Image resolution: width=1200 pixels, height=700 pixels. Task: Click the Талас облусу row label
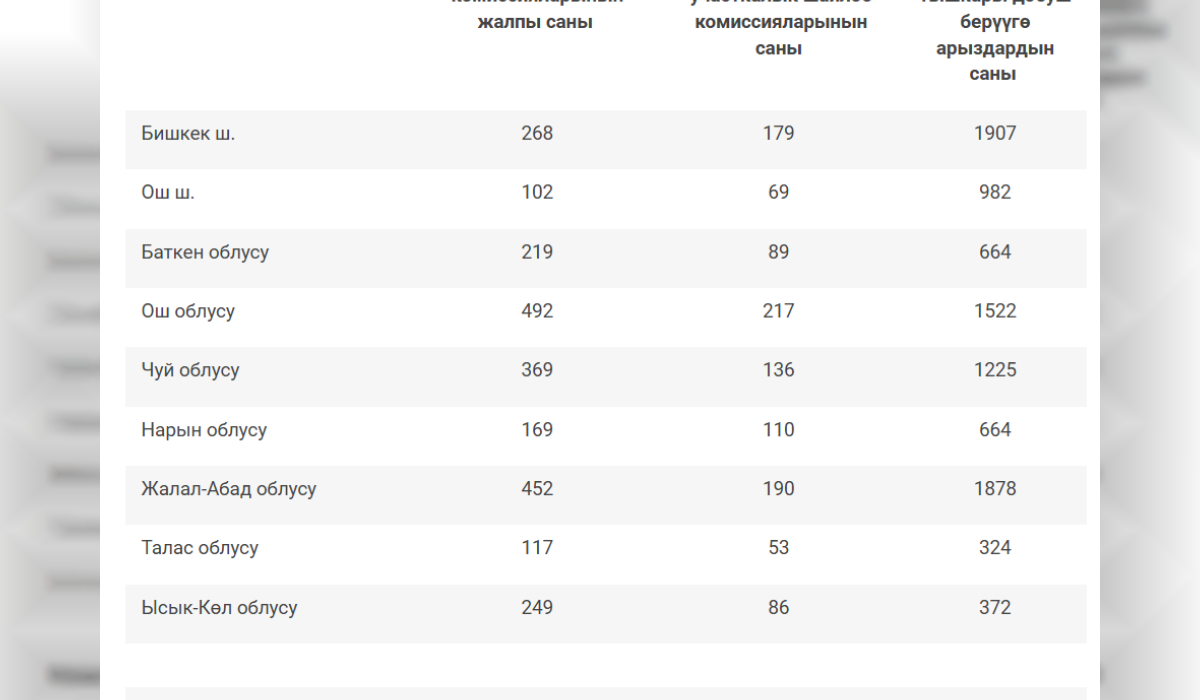pos(200,548)
